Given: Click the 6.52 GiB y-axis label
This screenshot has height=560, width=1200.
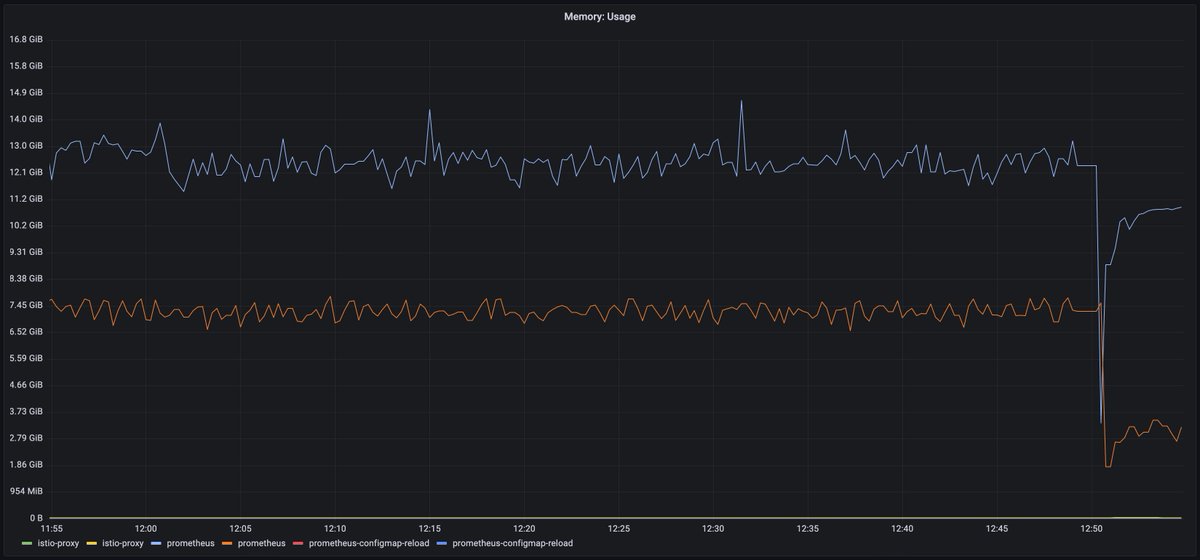Looking at the screenshot, I should pos(25,331).
